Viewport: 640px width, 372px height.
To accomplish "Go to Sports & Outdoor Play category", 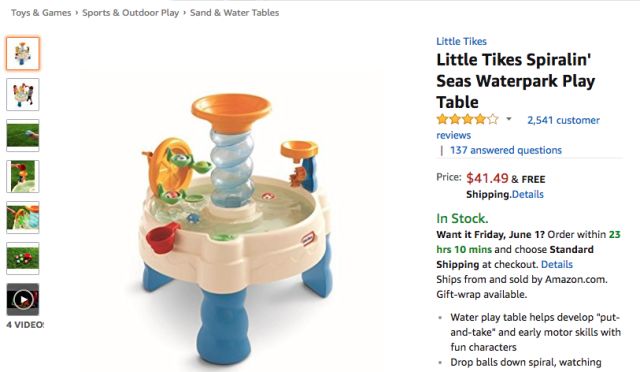I will click(x=131, y=13).
